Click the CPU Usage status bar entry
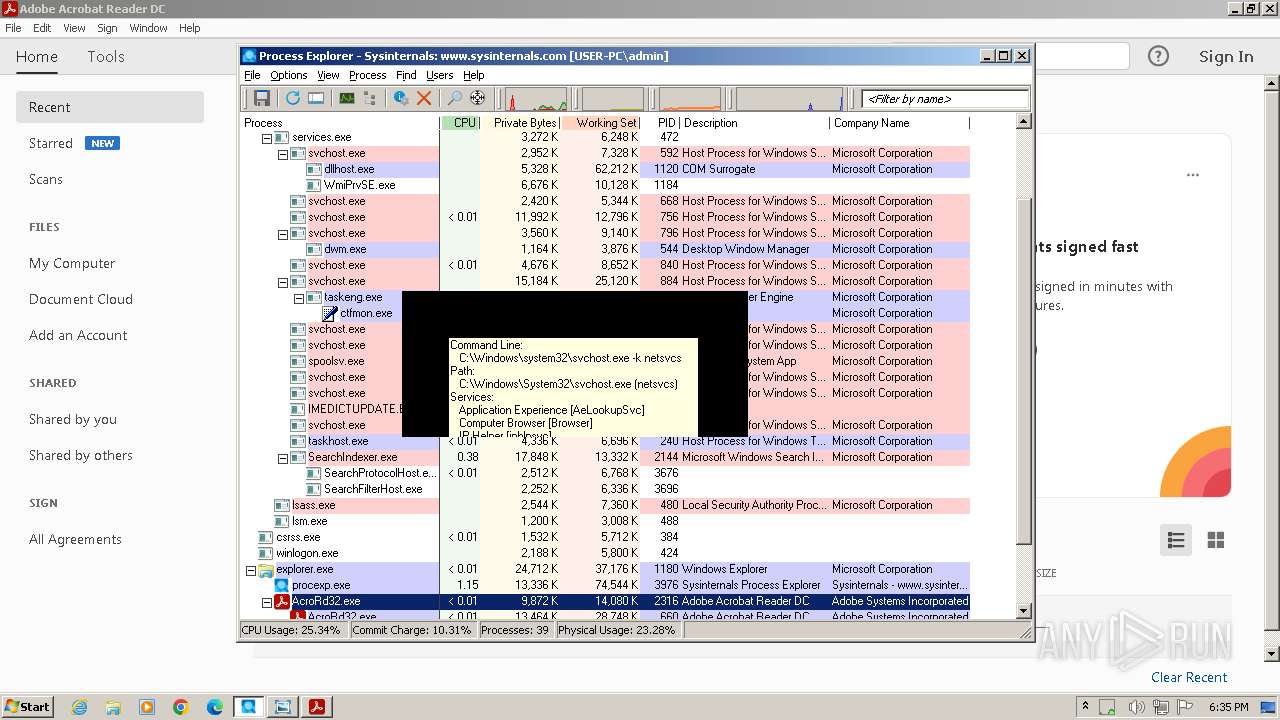Screen dimensions: 1280x720 coord(293,631)
